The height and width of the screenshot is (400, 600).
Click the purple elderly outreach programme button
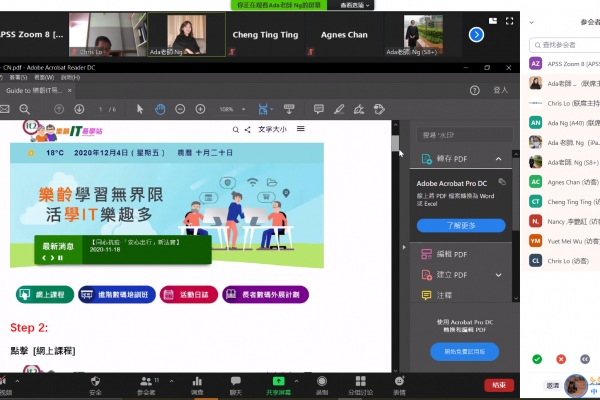[266, 294]
